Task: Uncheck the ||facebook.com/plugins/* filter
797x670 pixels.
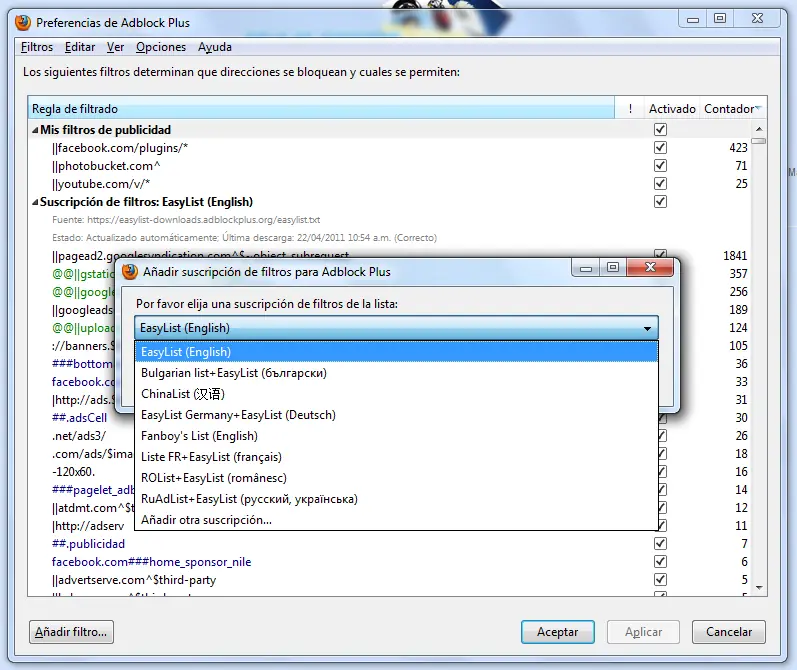Action: pos(660,147)
